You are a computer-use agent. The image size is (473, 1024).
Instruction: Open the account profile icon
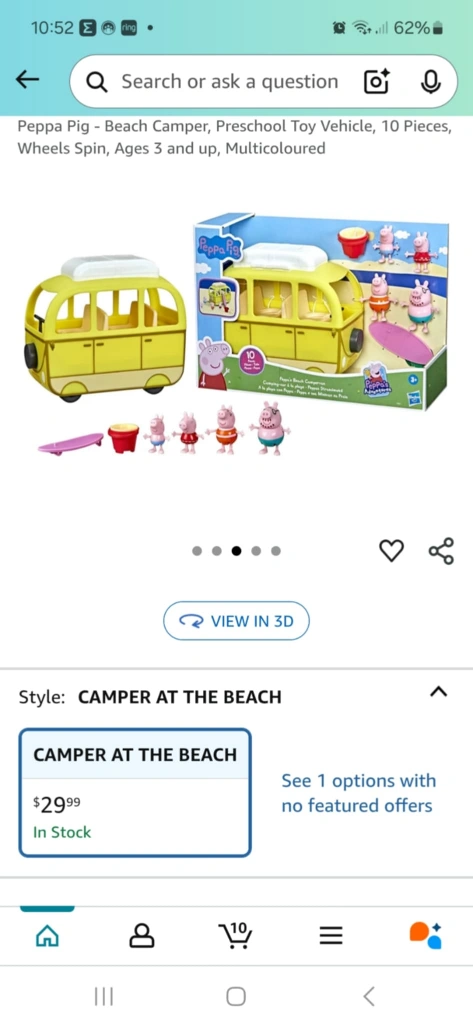pos(142,936)
